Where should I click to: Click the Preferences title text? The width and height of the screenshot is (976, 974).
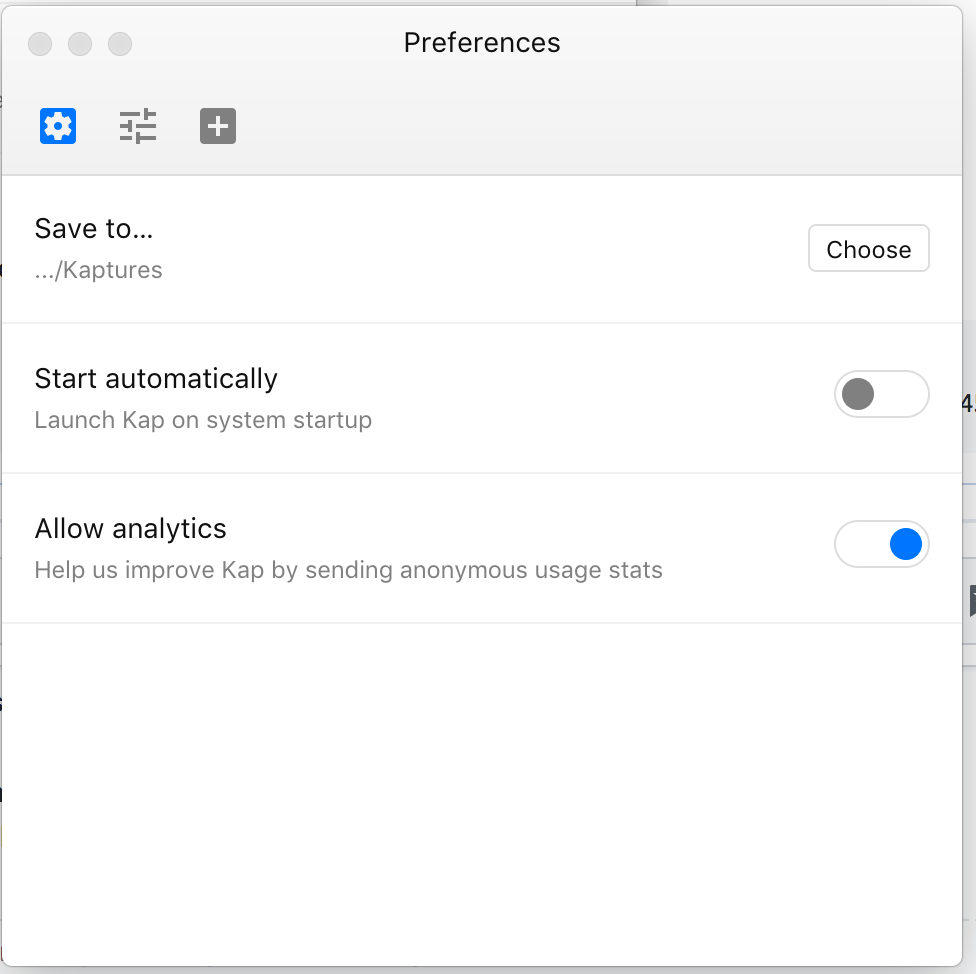482,43
